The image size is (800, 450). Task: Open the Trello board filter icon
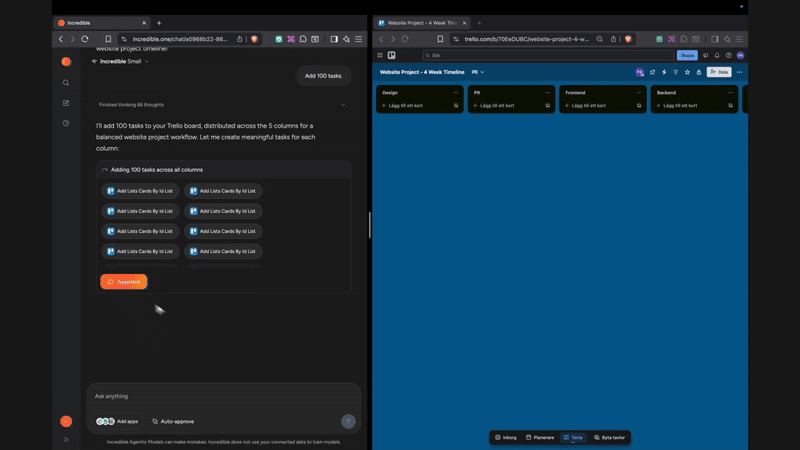point(676,72)
